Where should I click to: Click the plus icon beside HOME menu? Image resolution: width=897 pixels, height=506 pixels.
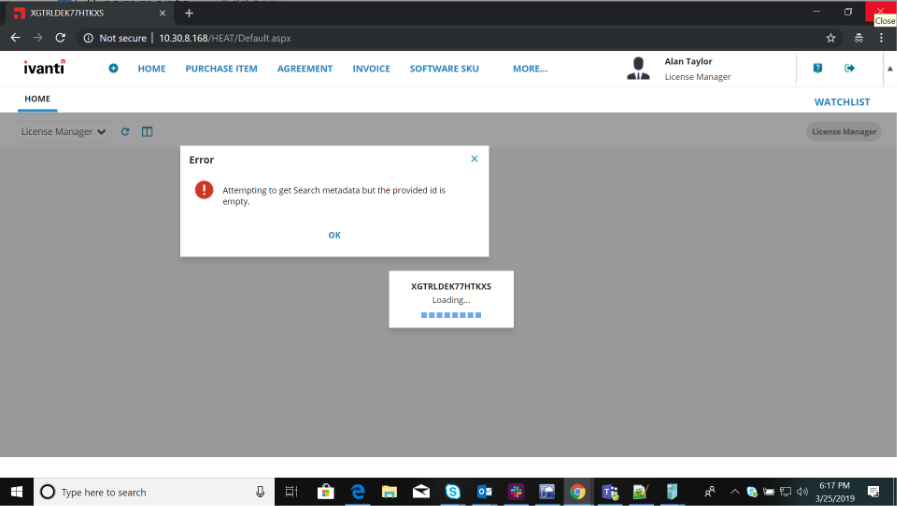[x=113, y=68]
